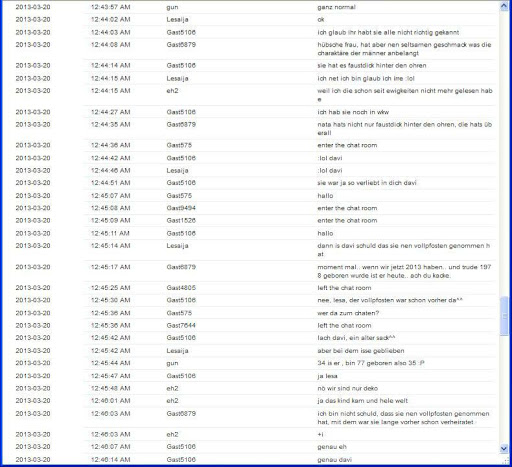The image size is (512, 467).
Task: Click 'genau eh' message by Gast5106
Action: pyautogui.click(x=332, y=447)
